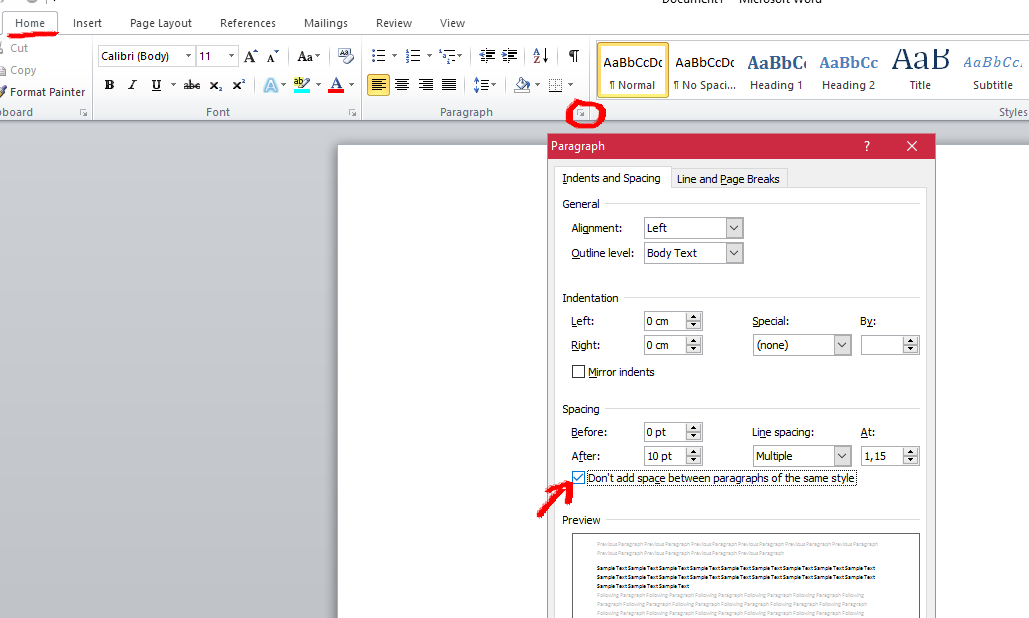Click the At line spacing value field
Image resolution: width=1029 pixels, height=618 pixels.
click(881, 456)
